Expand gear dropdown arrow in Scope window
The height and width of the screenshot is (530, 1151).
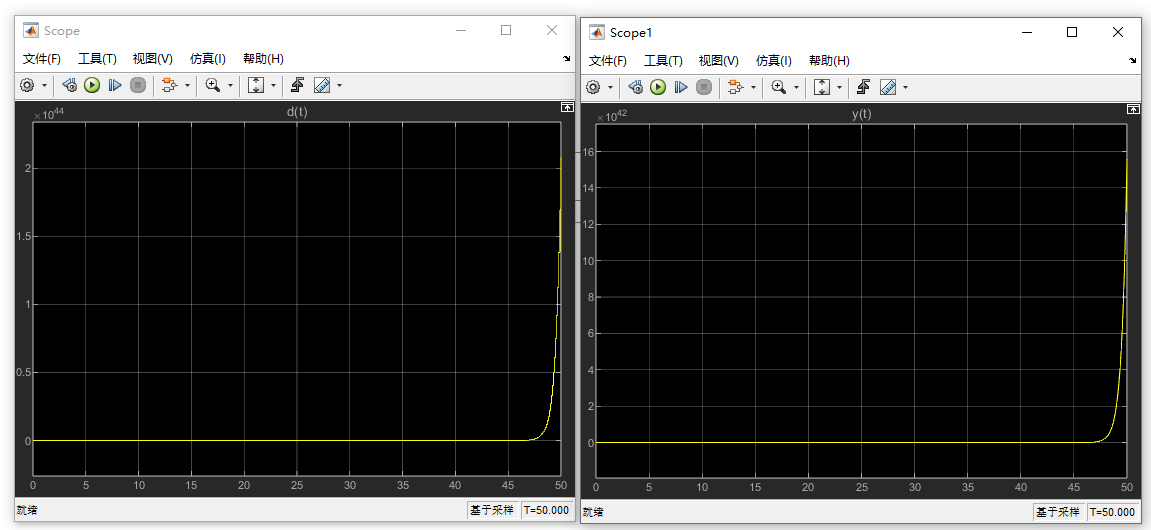pos(44,85)
